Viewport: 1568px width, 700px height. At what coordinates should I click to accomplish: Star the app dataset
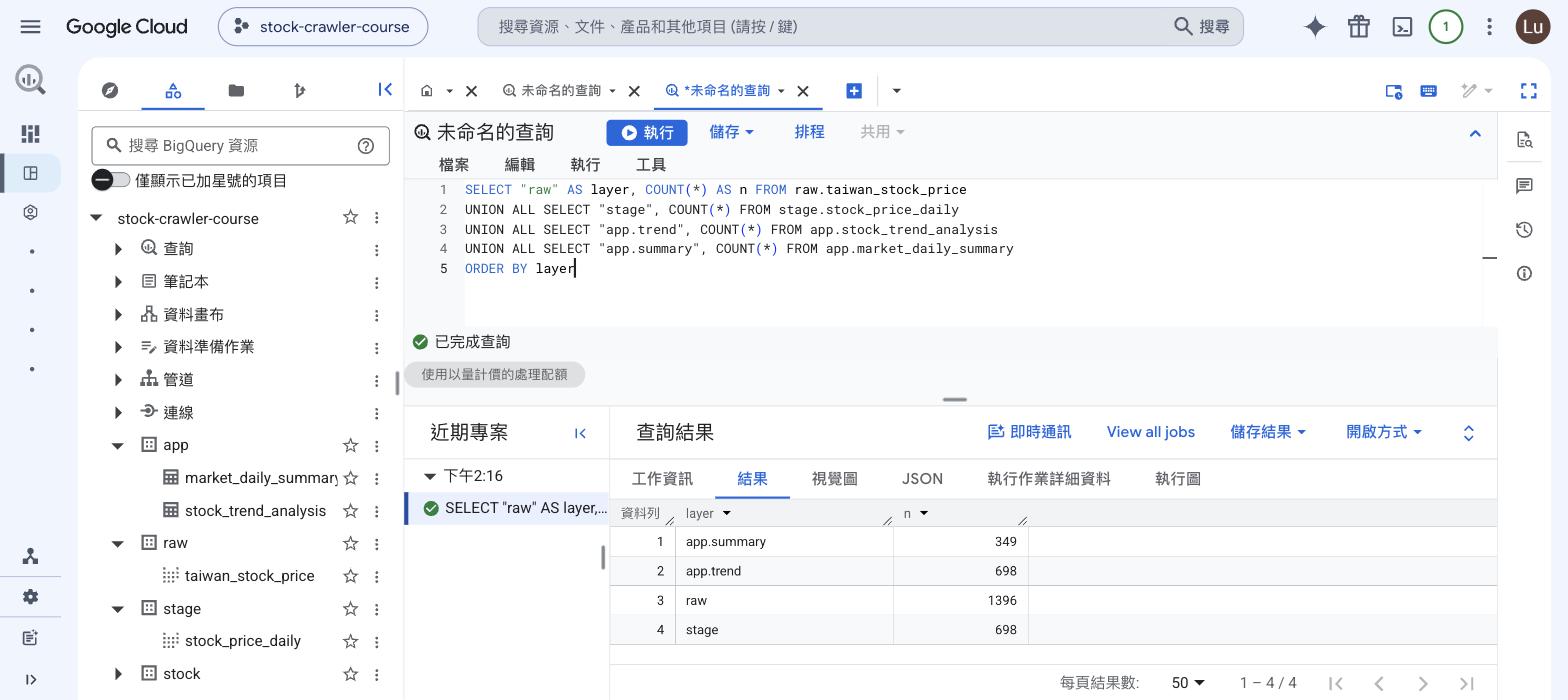(x=350, y=445)
